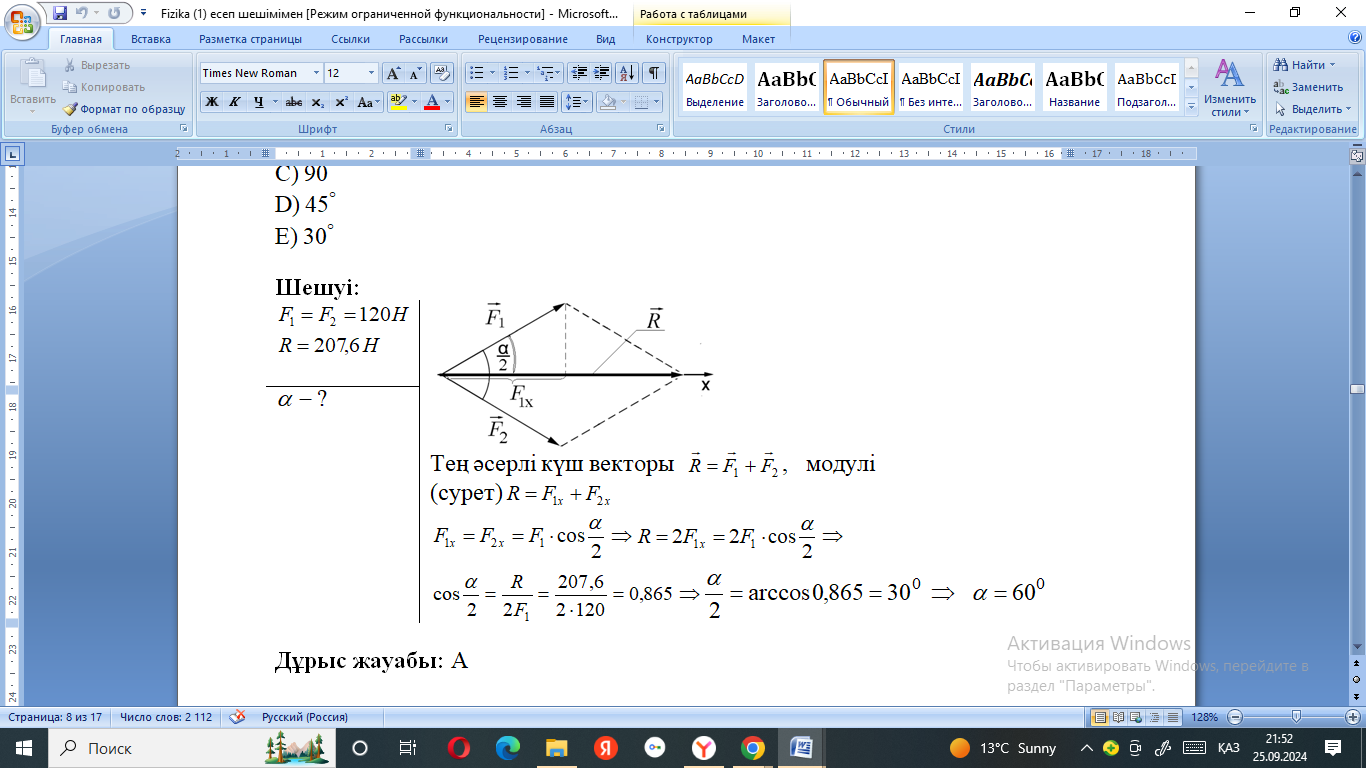Image resolution: width=1366 pixels, height=768 pixels.
Task: Apply the Выделение style
Action: pyautogui.click(x=715, y=88)
